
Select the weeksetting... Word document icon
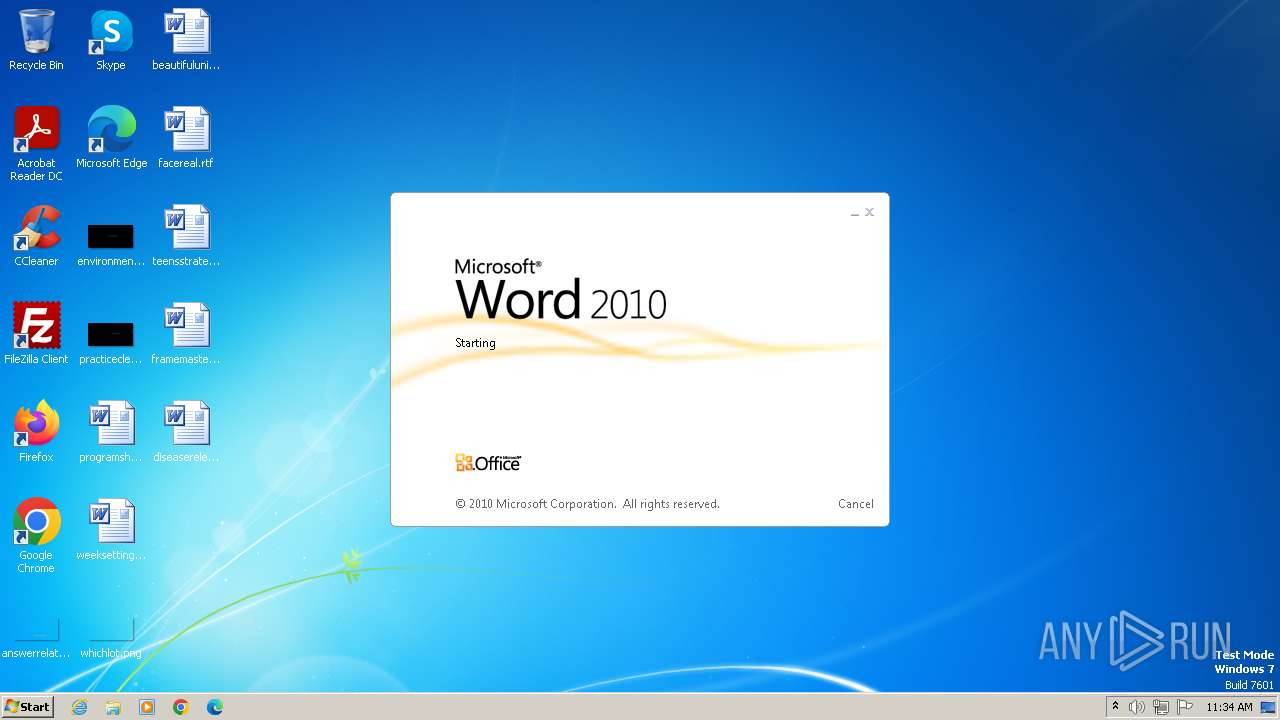[x=111, y=530]
